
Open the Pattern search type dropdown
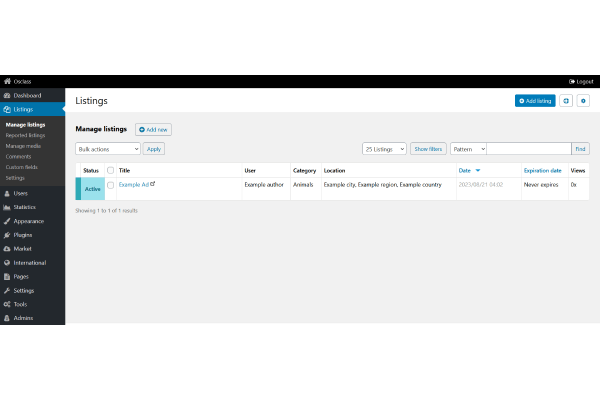pyautogui.click(x=468, y=149)
